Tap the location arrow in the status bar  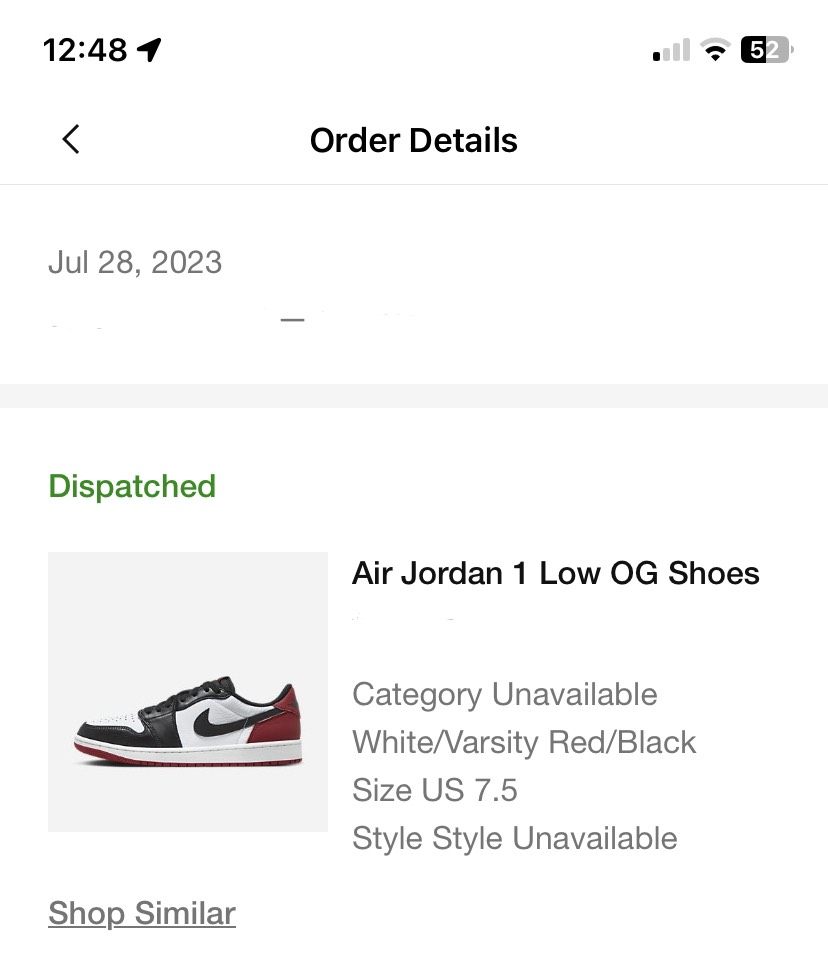149,49
